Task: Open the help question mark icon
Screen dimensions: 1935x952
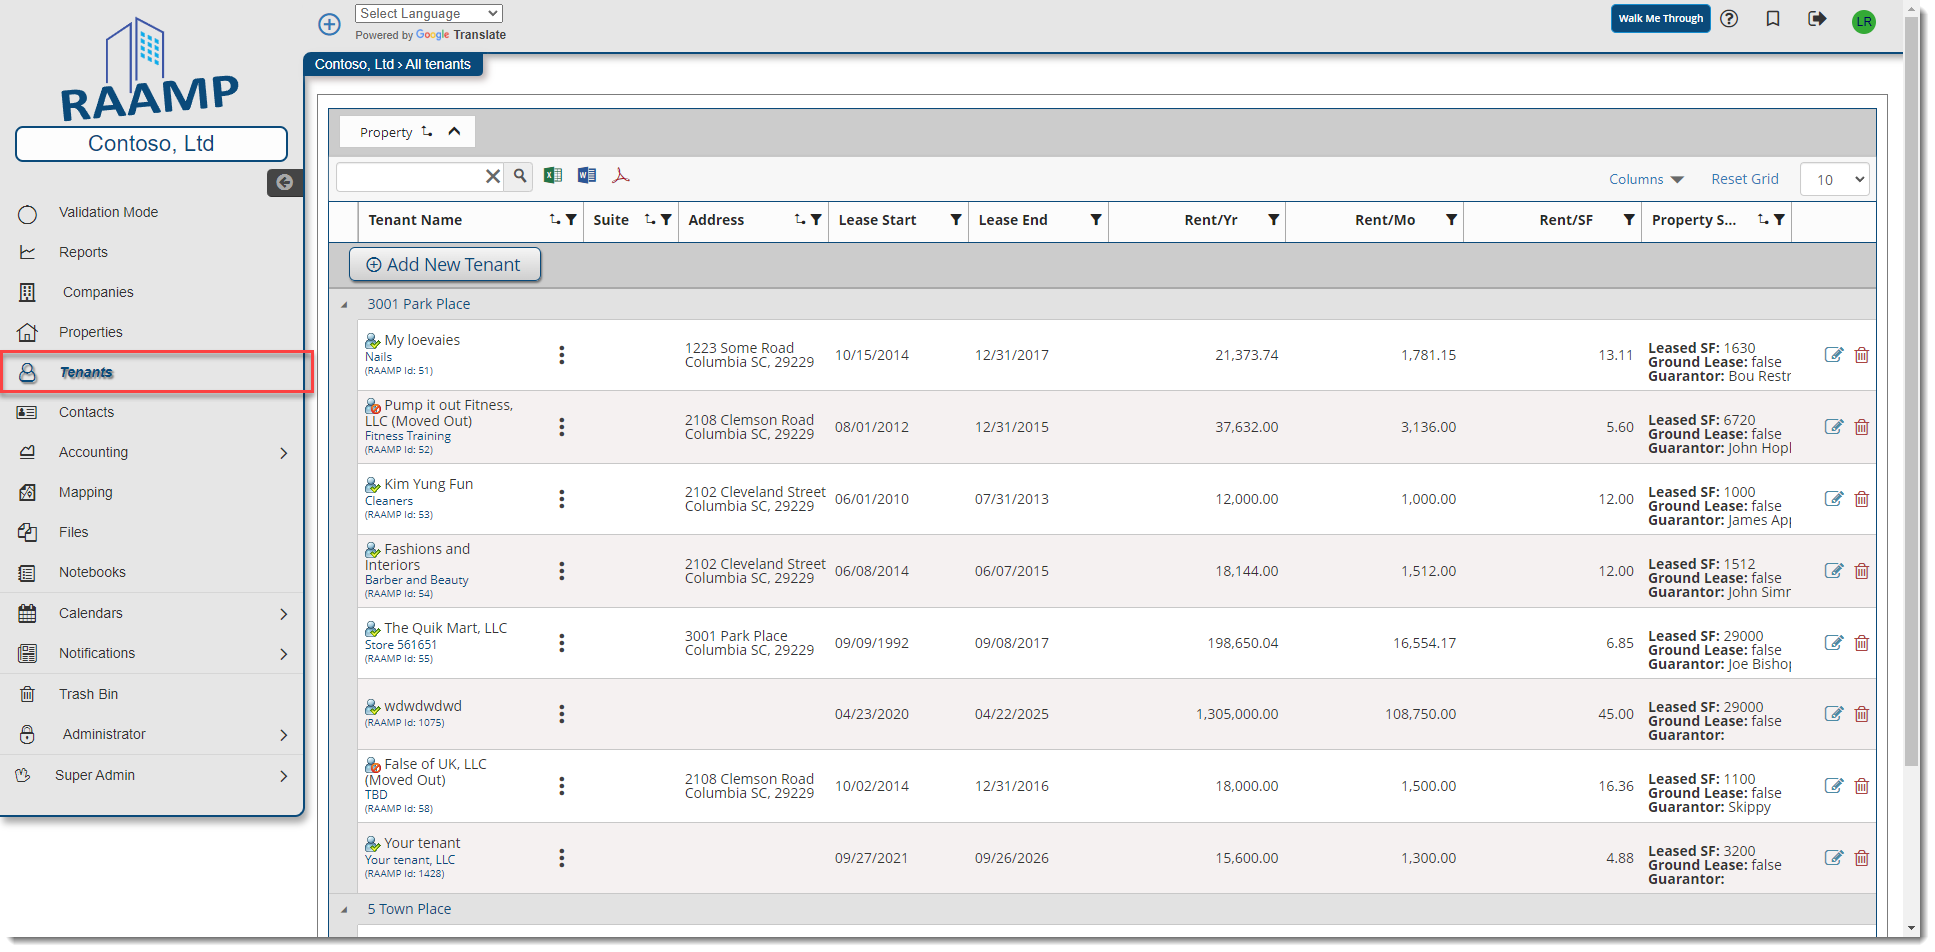Action: [x=1729, y=19]
